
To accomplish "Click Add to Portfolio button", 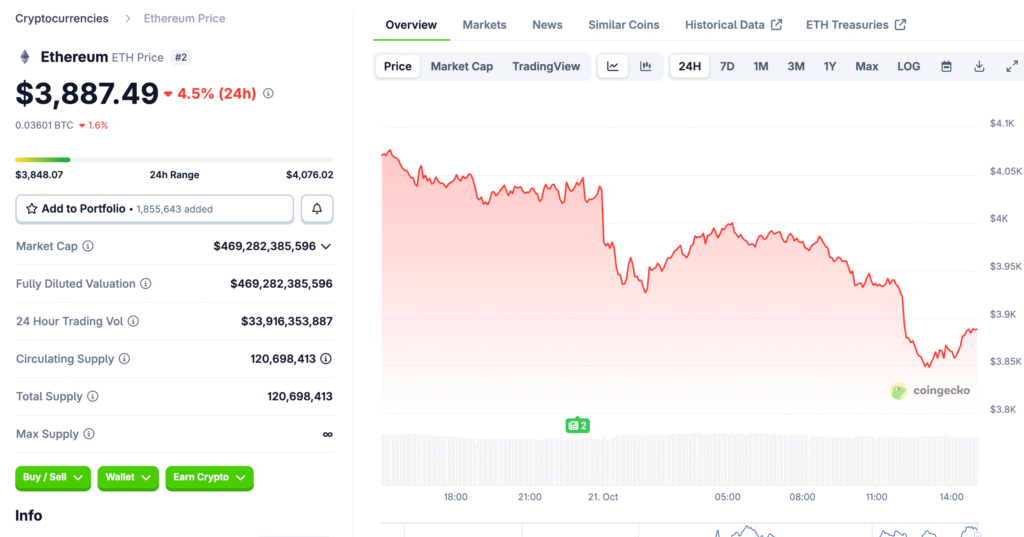I will [x=154, y=209].
